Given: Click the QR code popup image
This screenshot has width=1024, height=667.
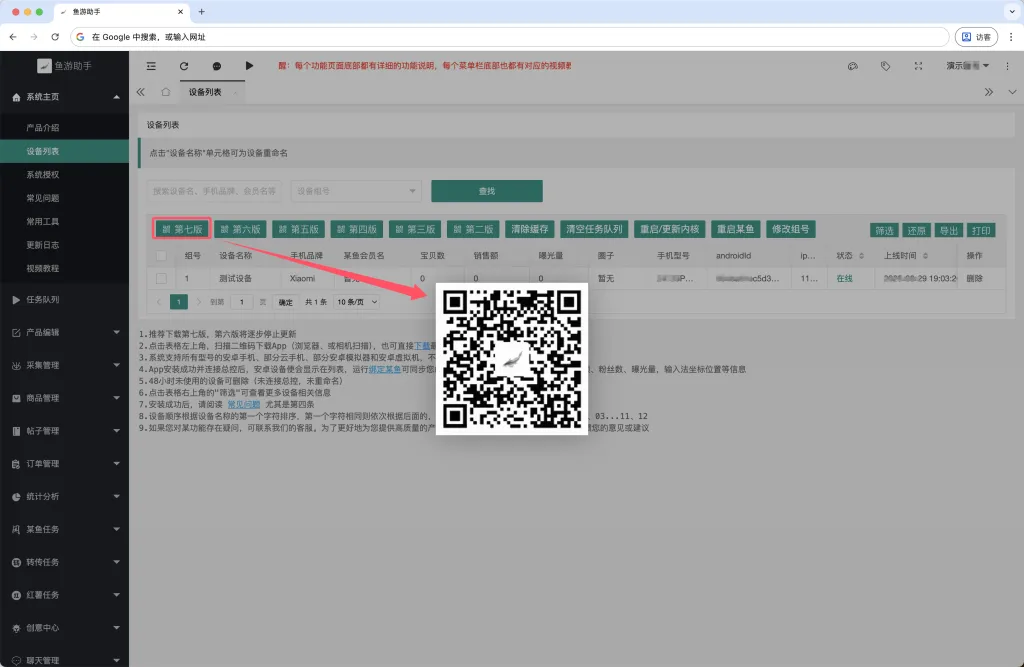Looking at the screenshot, I should tap(512, 359).
